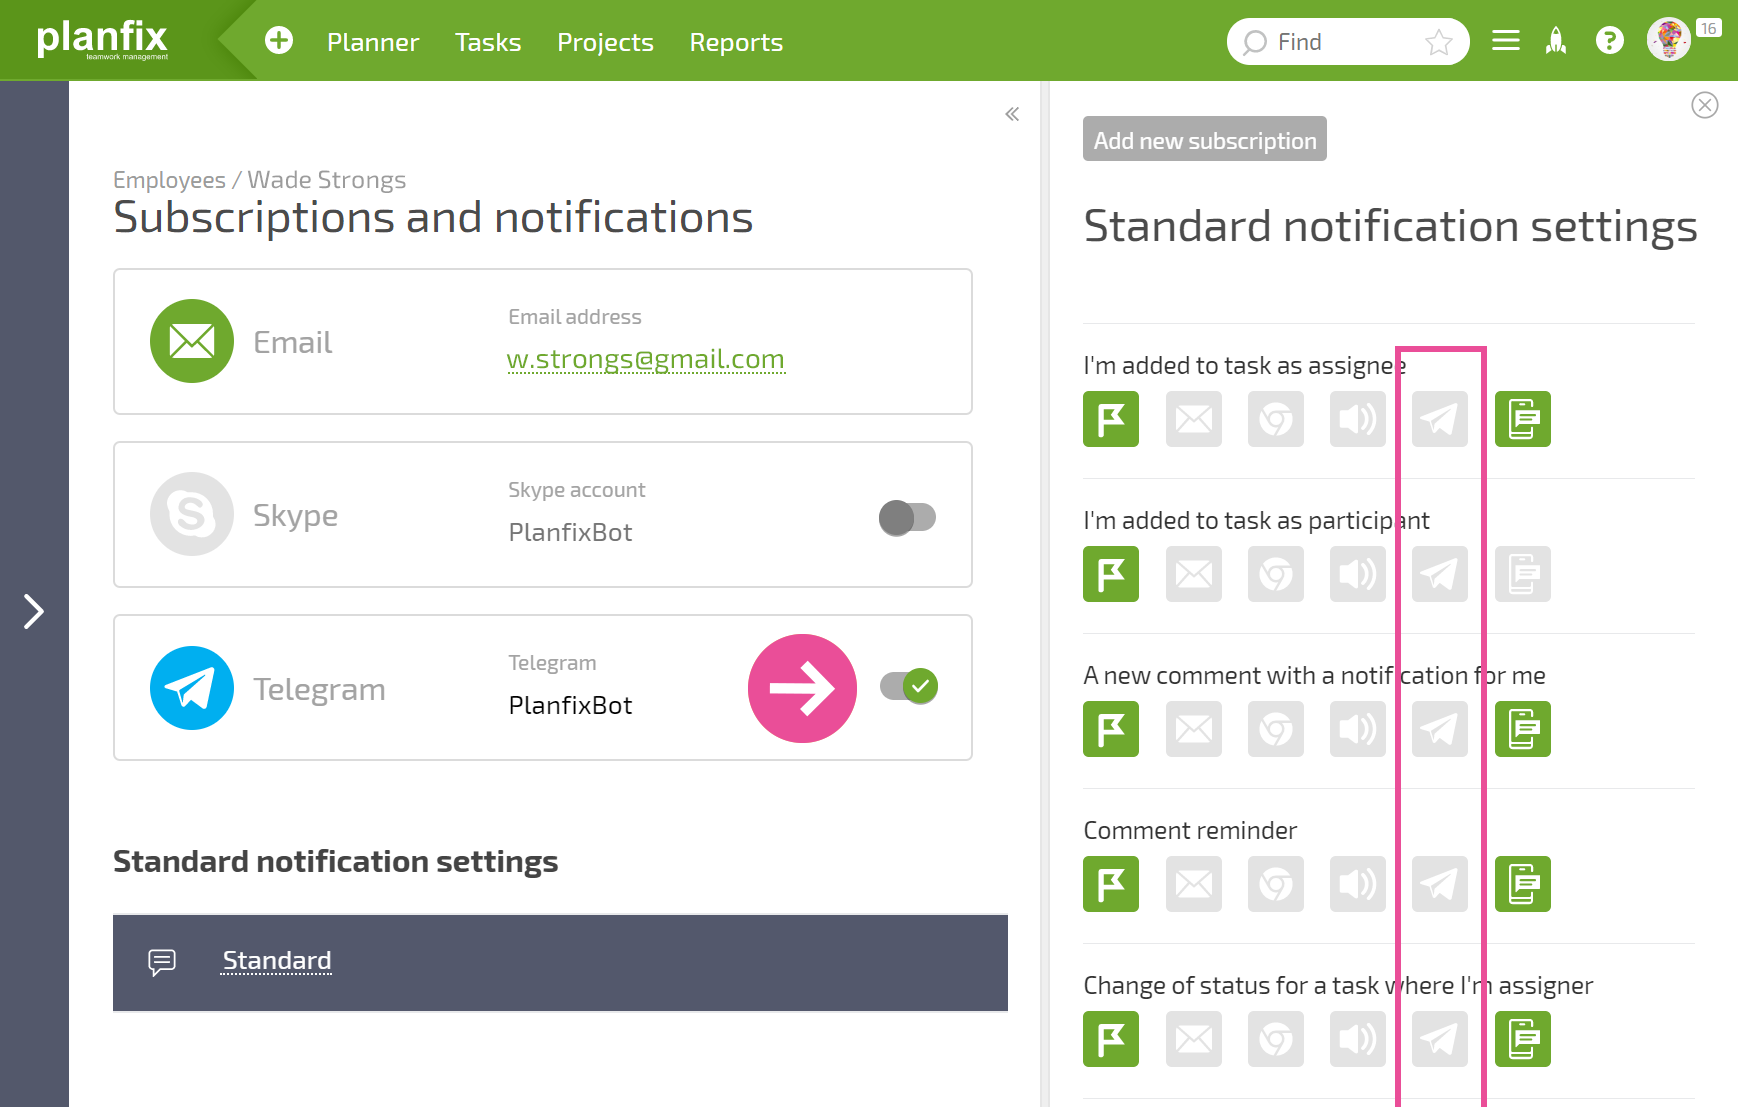This screenshot has height=1107, width=1738.
Task: Toggle email for new comment notification
Action: coord(1194,729)
